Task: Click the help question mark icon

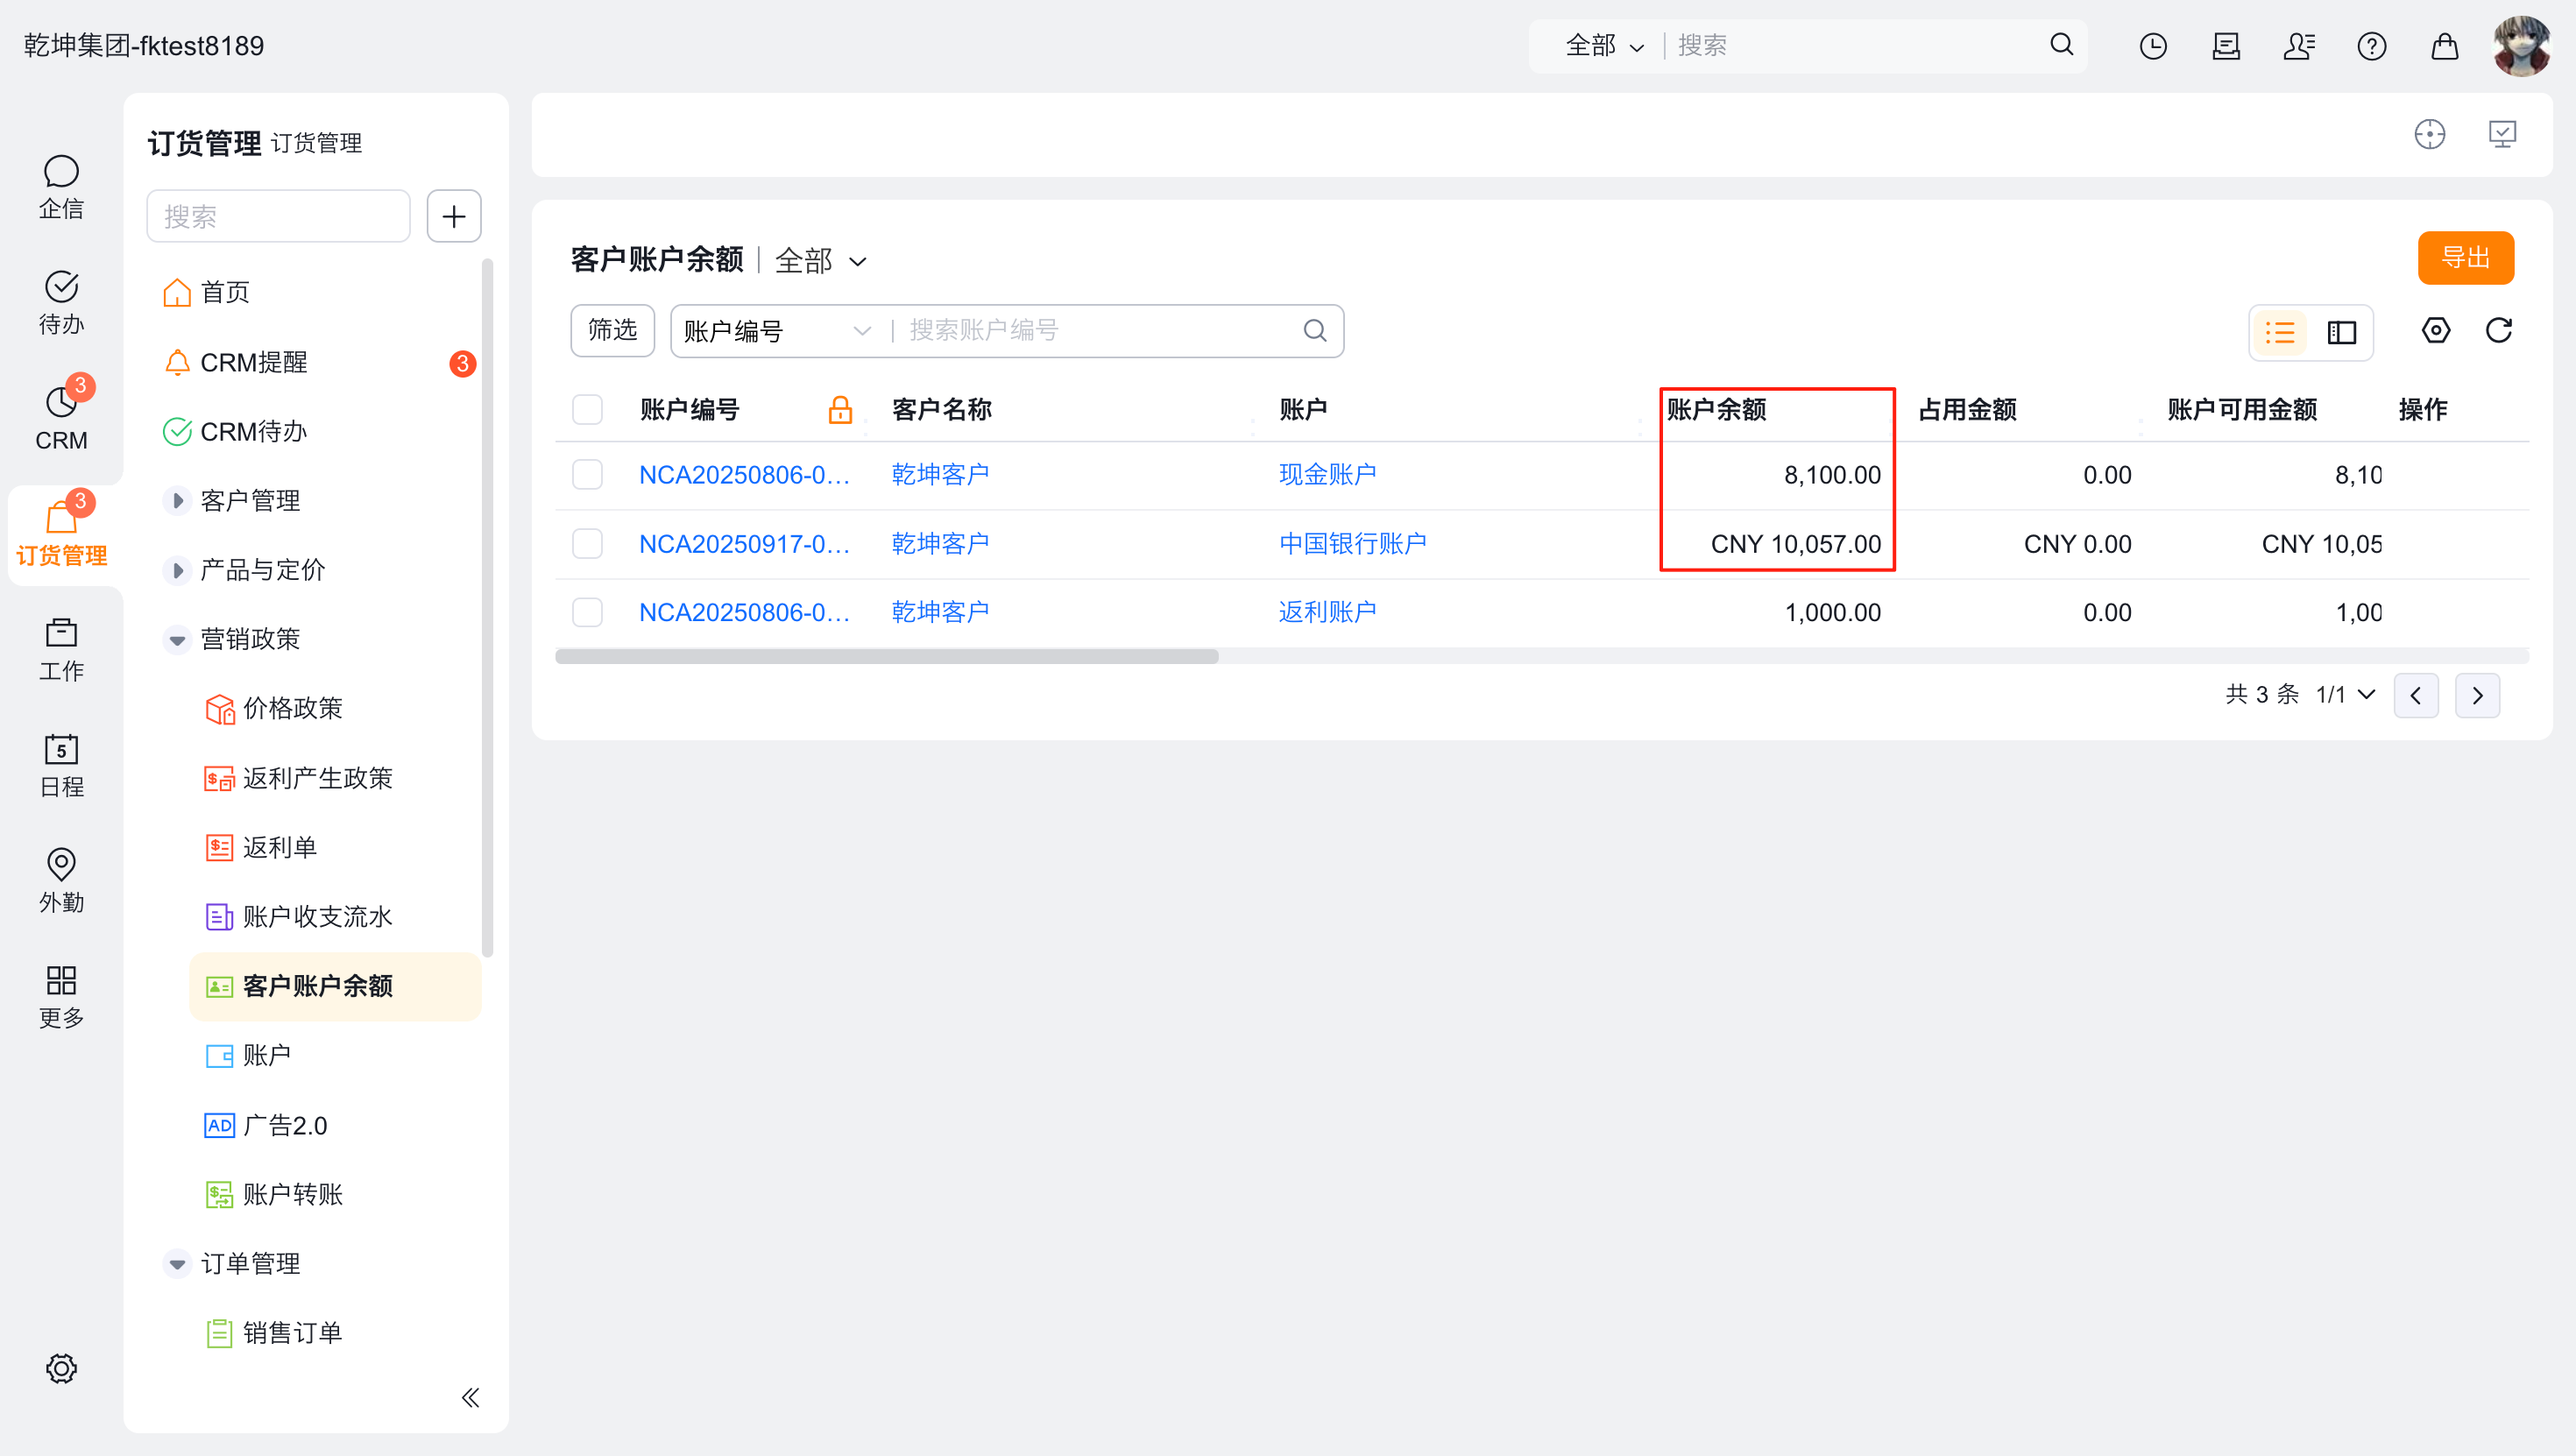Action: pos(2370,46)
